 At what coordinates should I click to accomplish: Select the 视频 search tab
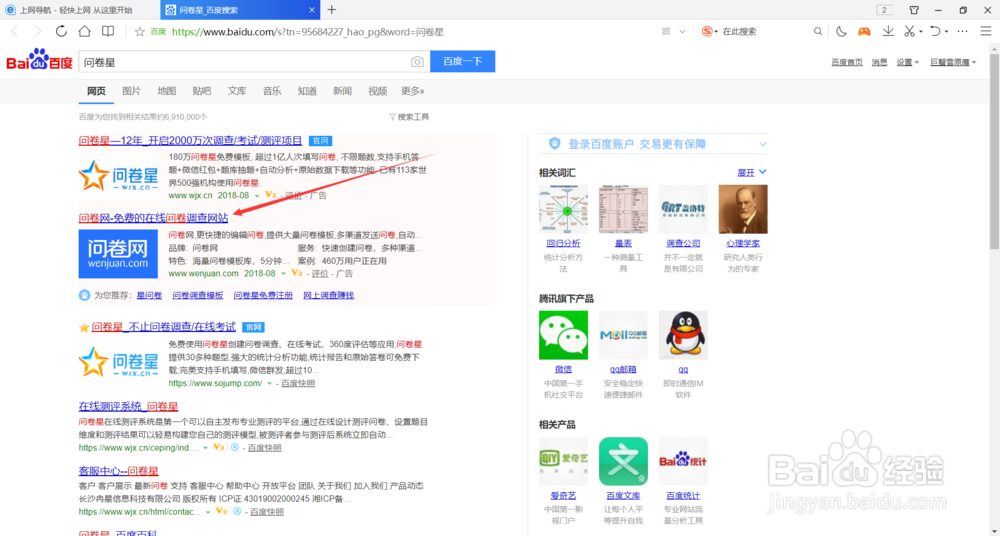pyautogui.click(x=378, y=91)
